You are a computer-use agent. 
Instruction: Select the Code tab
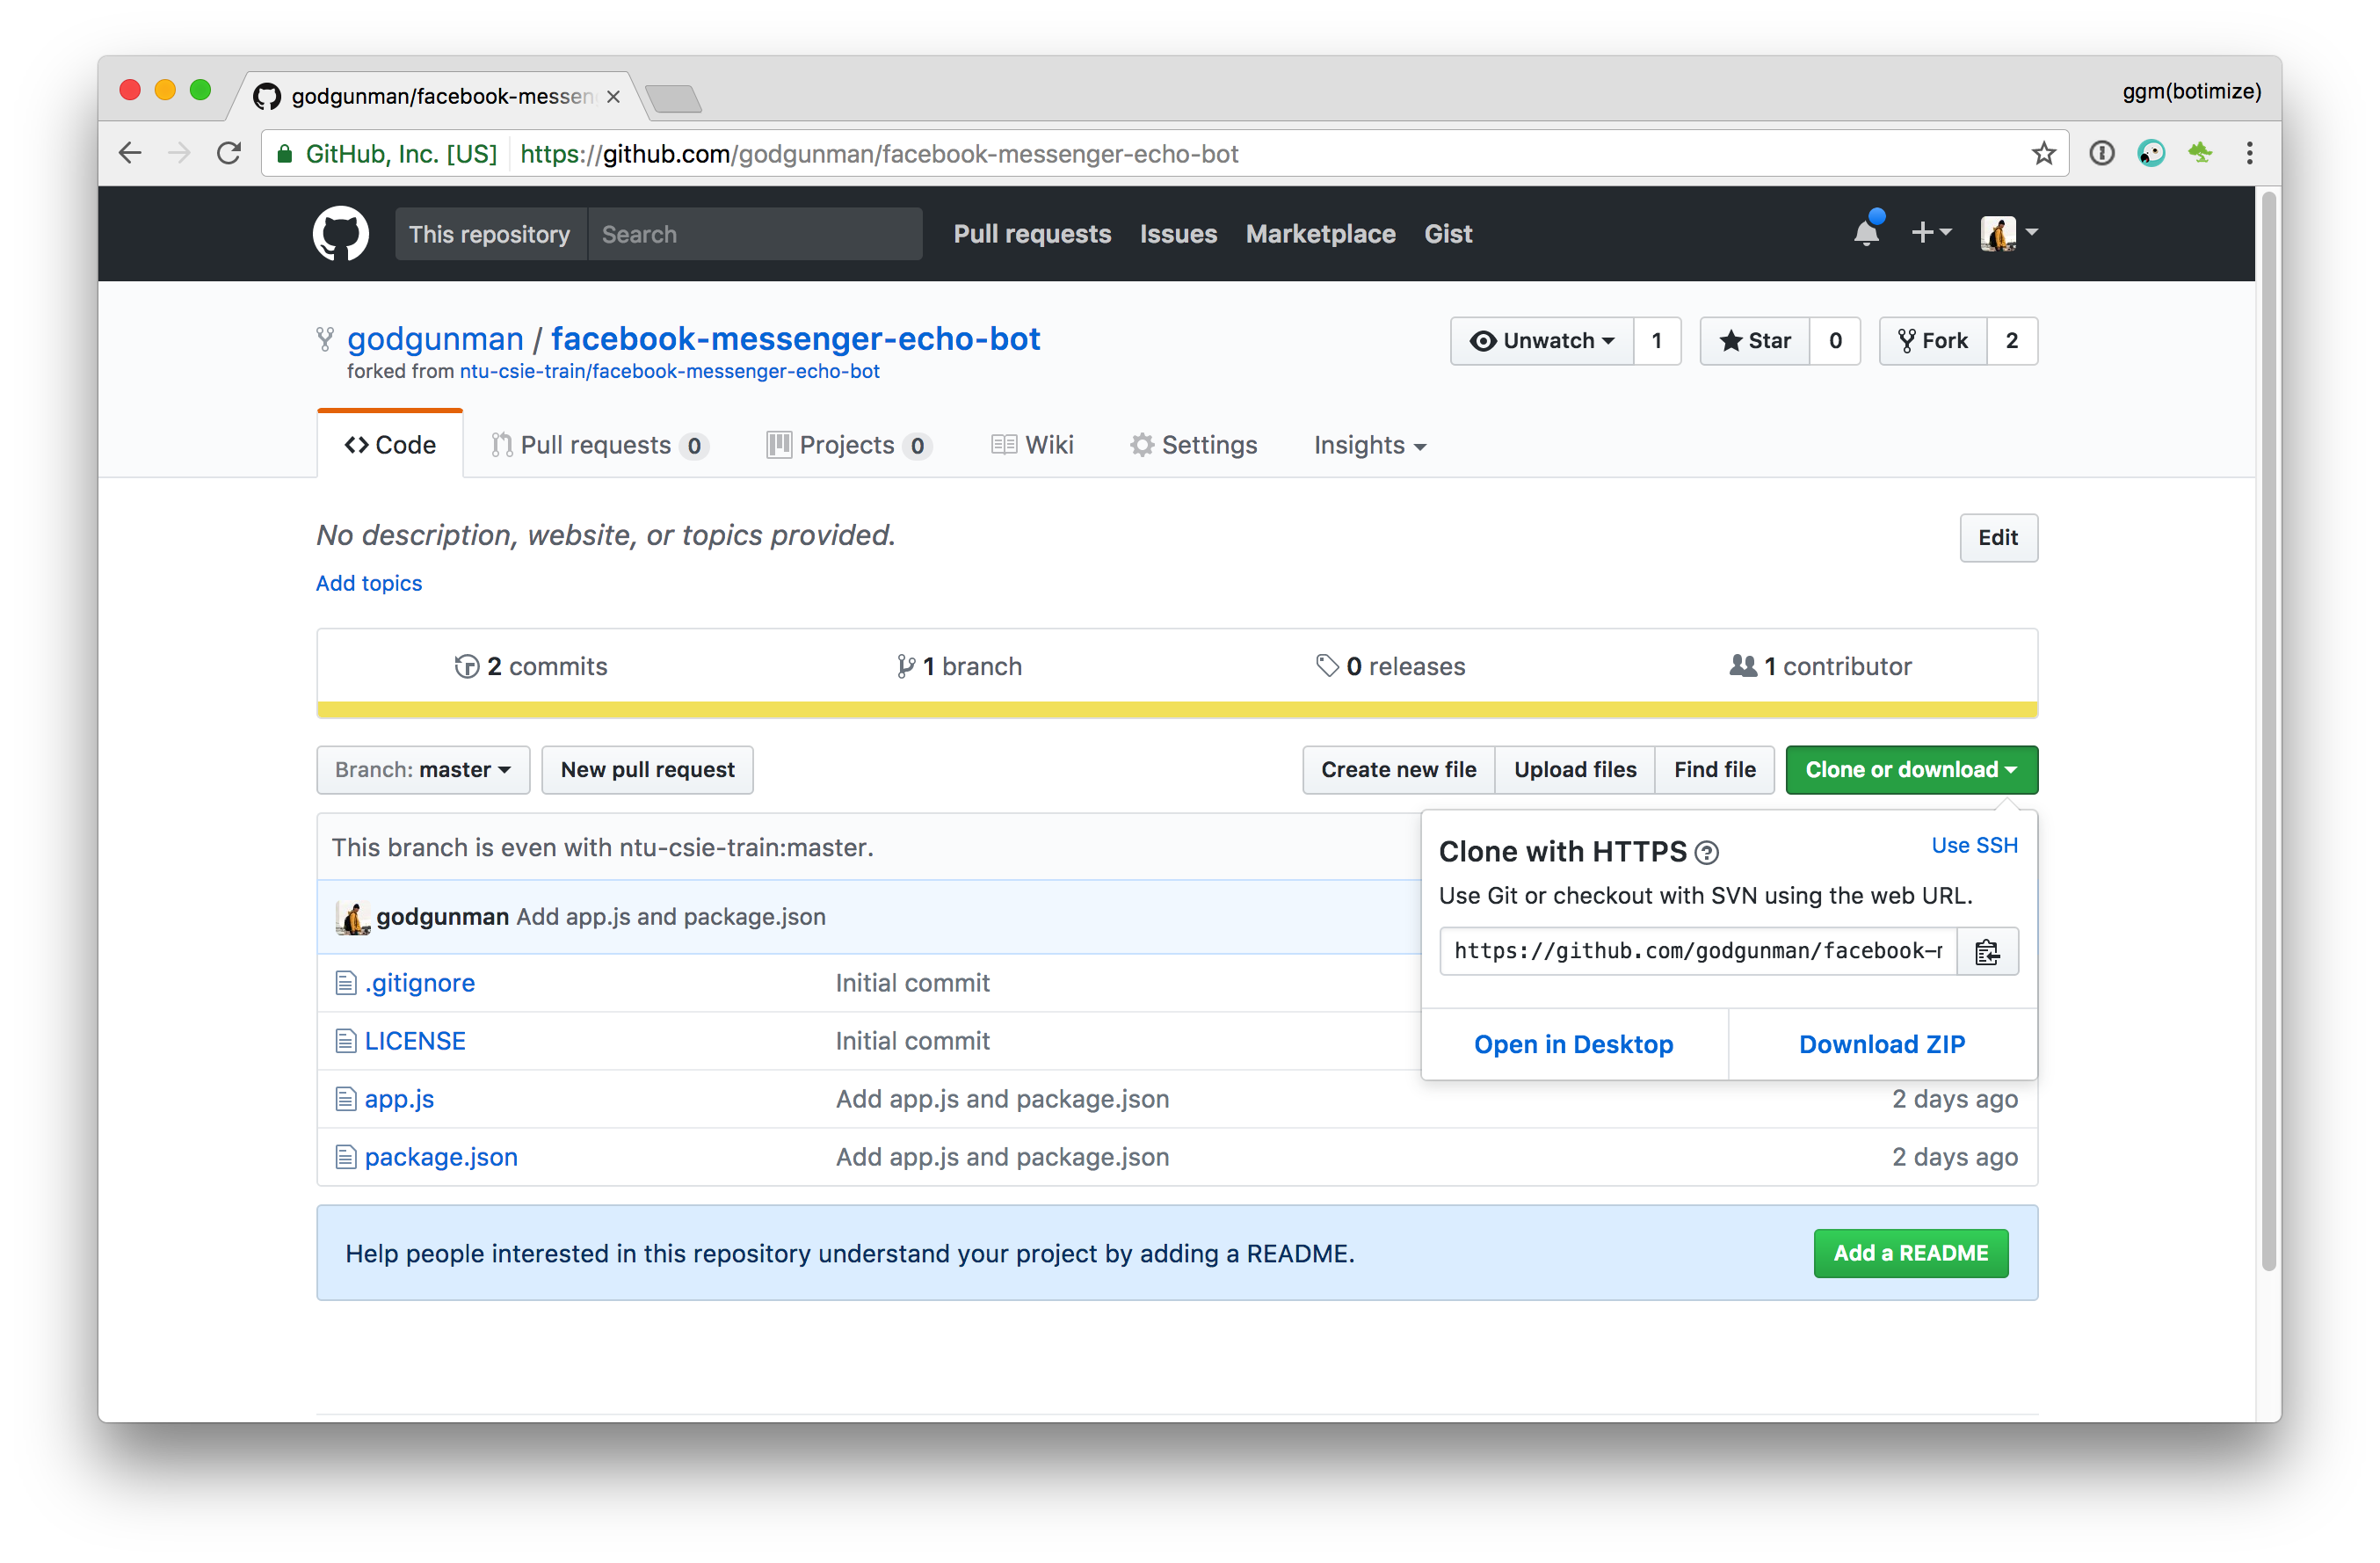pyautogui.click(x=390, y=445)
